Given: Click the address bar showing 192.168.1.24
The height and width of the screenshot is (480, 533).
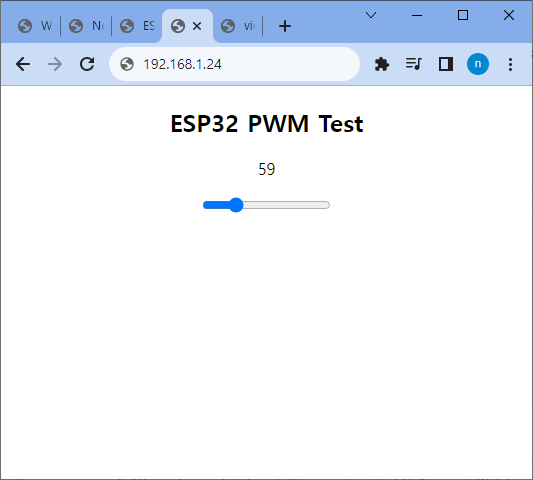Looking at the screenshot, I should pyautogui.click(x=234, y=64).
